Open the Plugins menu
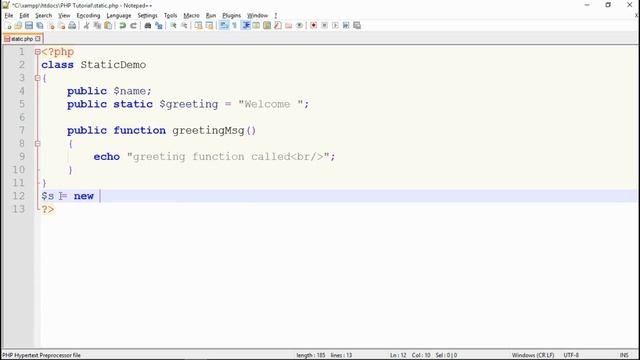The width and height of the screenshot is (640, 360). pos(231,16)
